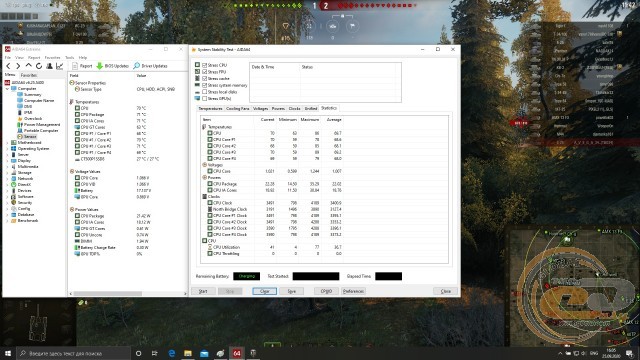640x360 pixels.
Task: Launch Microsoft Edge from taskbar
Action: [172, 353]
